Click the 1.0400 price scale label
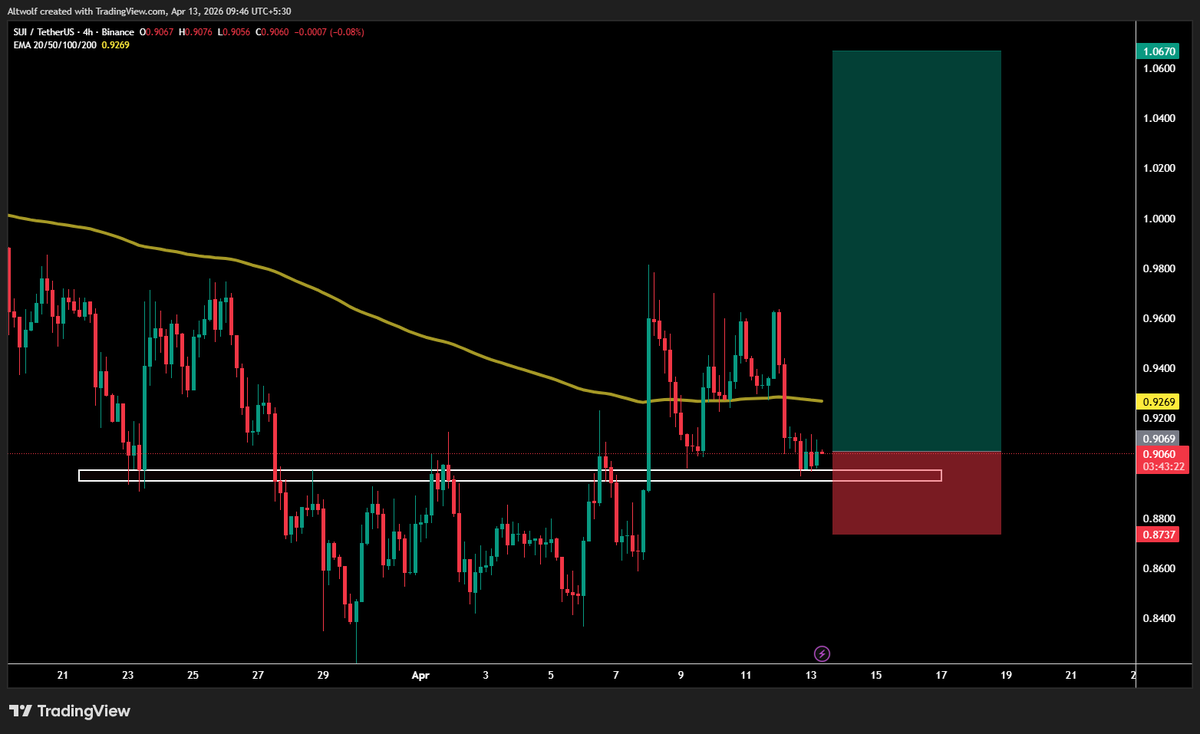 1158,119
